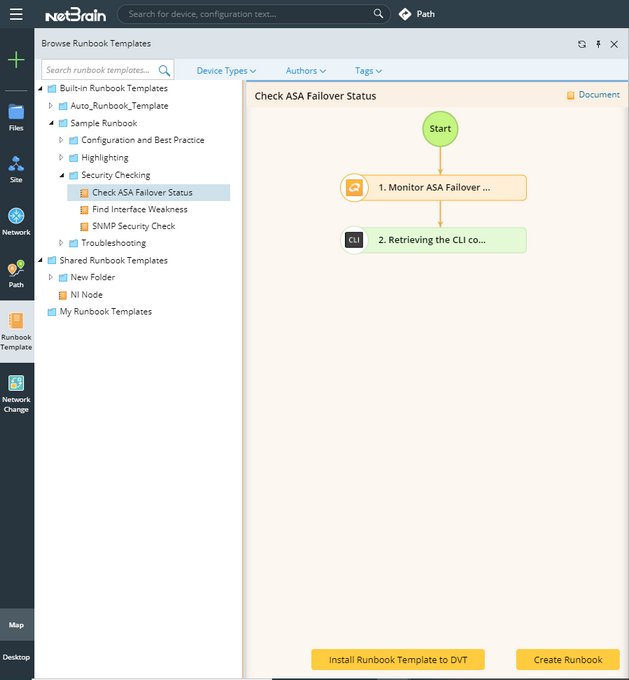Open the Runbook Template sidebar panel
Image resolution: width=629 pixels, height=680 pixels.
pos(16,332)
